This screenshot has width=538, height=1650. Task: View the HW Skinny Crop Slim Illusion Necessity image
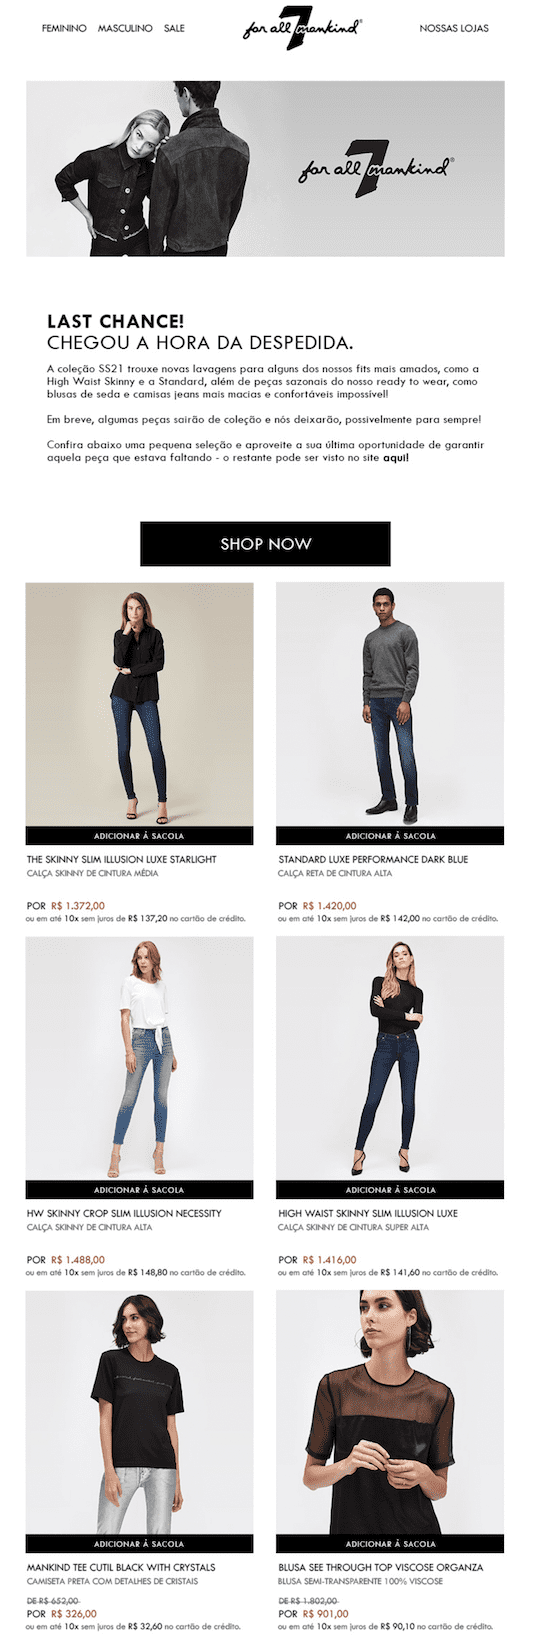(139, 1058)
